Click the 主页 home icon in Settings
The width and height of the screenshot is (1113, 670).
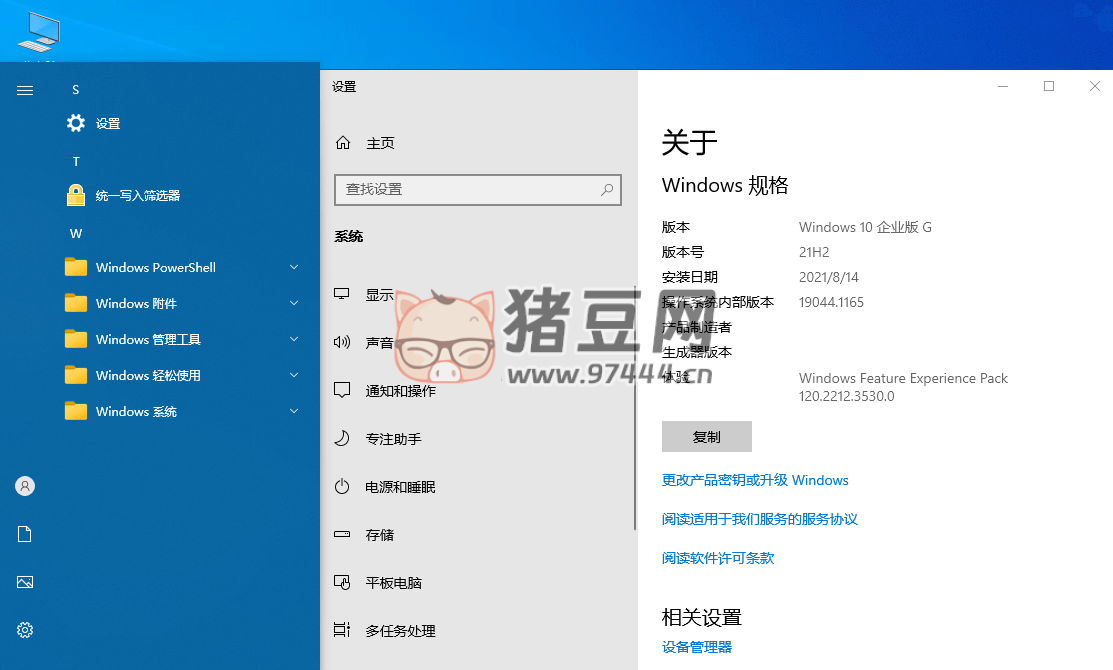(x=343, y=143)
